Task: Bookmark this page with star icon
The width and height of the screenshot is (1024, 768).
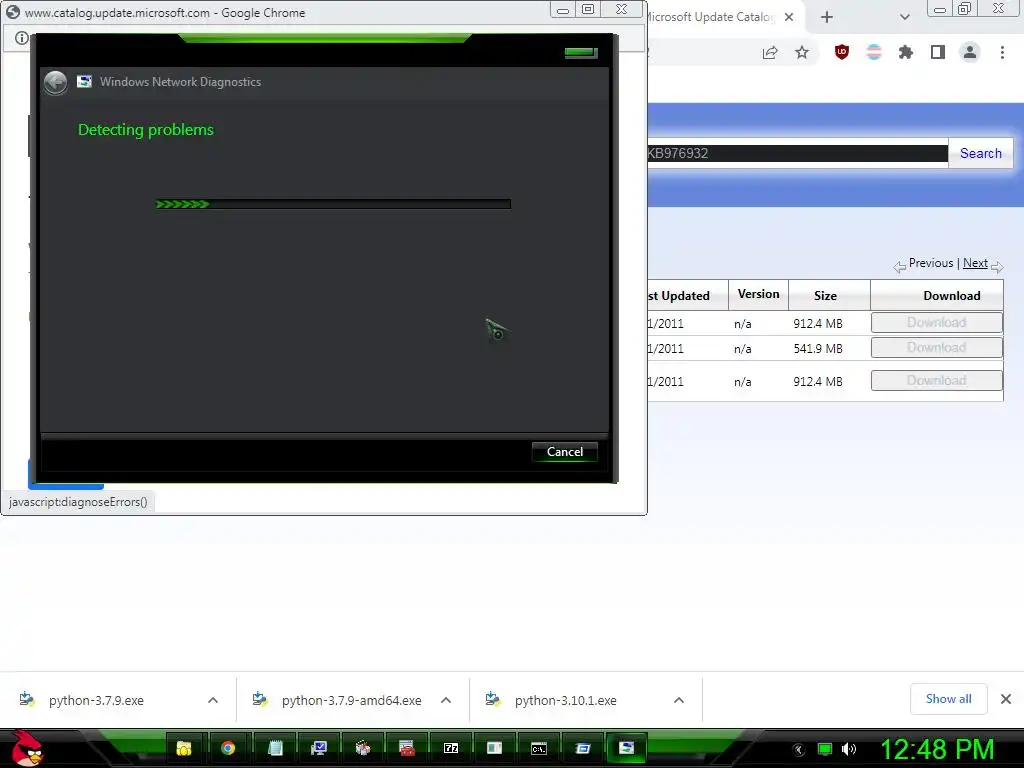Action: point(802,53)
